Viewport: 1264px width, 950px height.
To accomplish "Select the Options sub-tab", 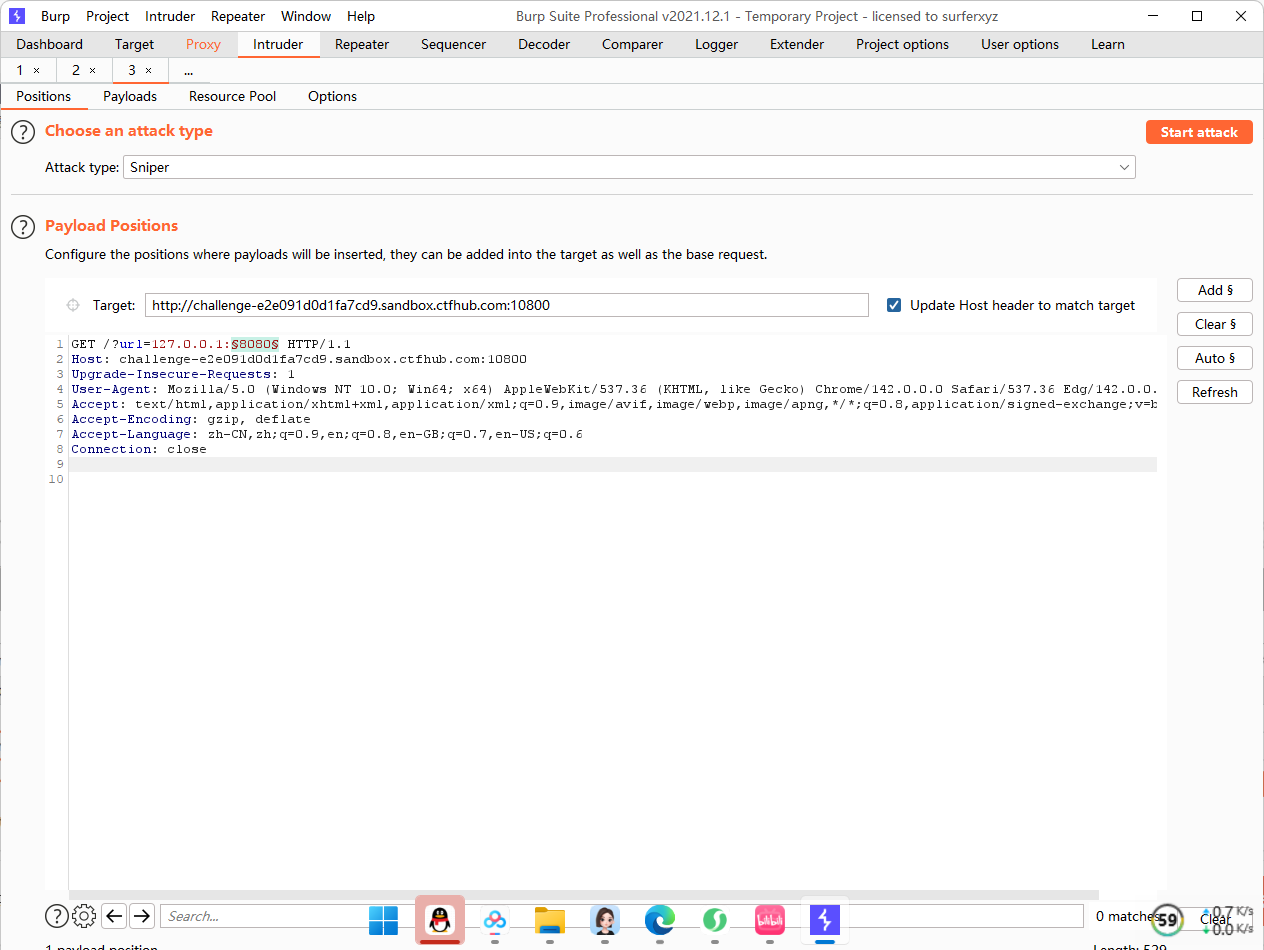I will (x=332, y=96).
